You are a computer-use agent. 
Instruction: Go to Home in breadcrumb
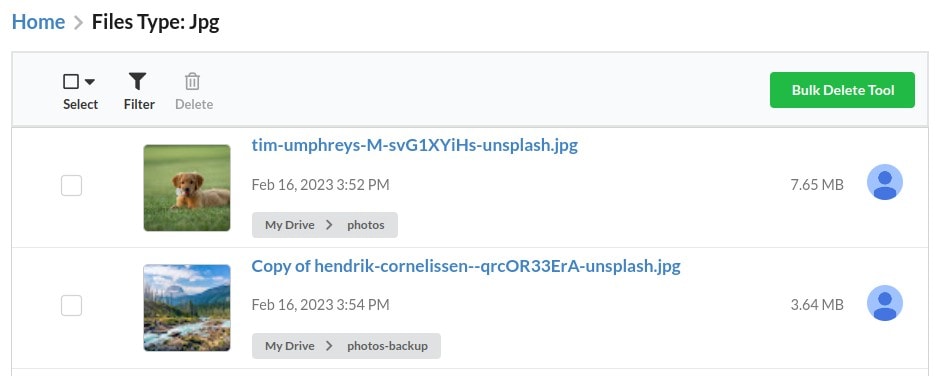(x=38, y=22)
